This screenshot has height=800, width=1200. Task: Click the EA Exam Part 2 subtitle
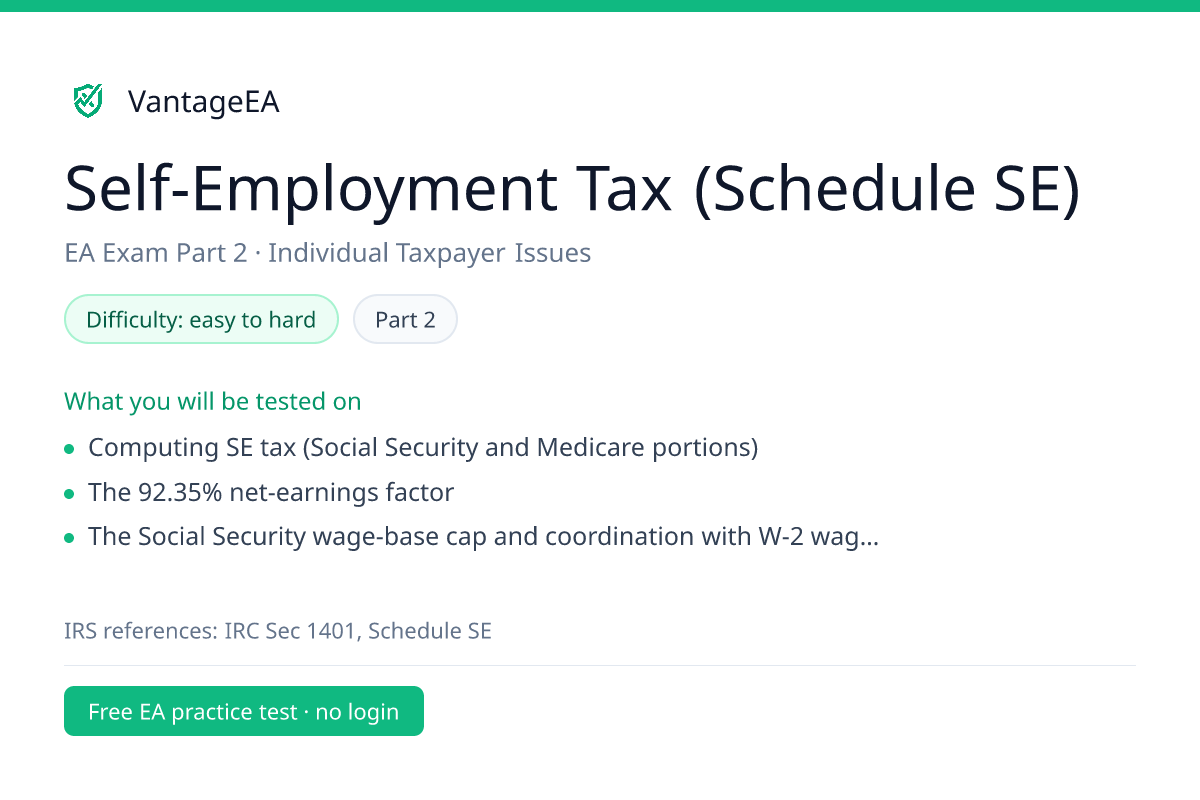point(155,253)
